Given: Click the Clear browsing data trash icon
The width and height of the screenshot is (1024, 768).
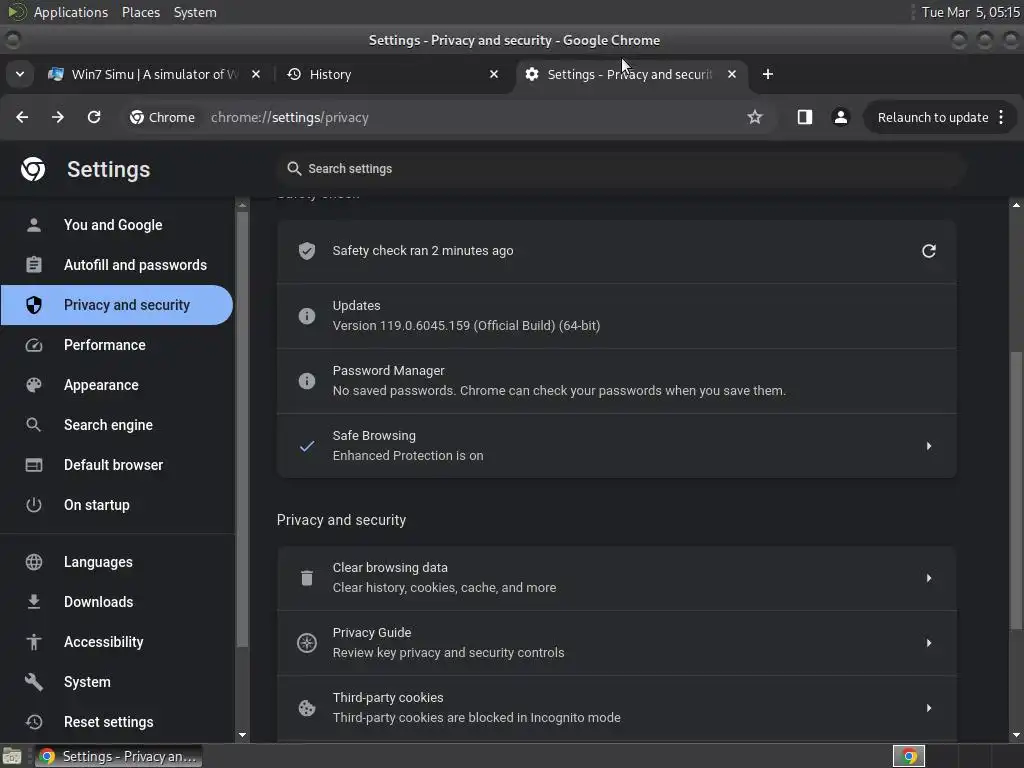Looking at the screenshot, I should [307, 578].
